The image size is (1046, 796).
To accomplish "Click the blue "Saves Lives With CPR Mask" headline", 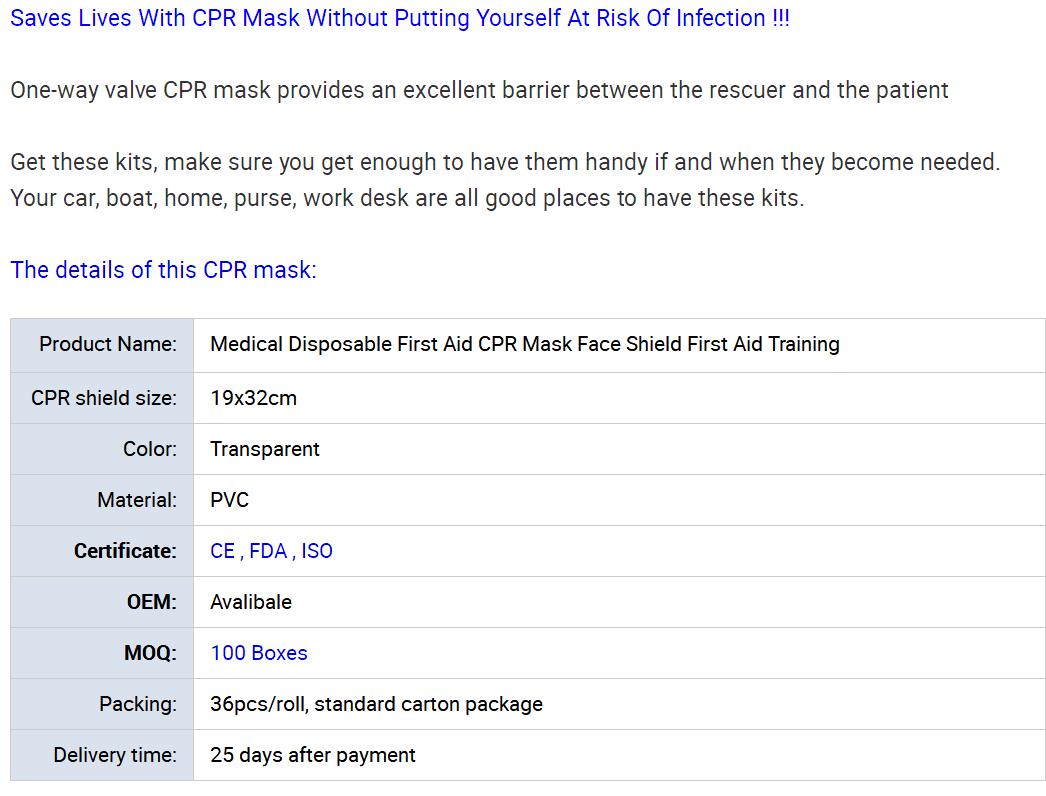I will point(399,18).
